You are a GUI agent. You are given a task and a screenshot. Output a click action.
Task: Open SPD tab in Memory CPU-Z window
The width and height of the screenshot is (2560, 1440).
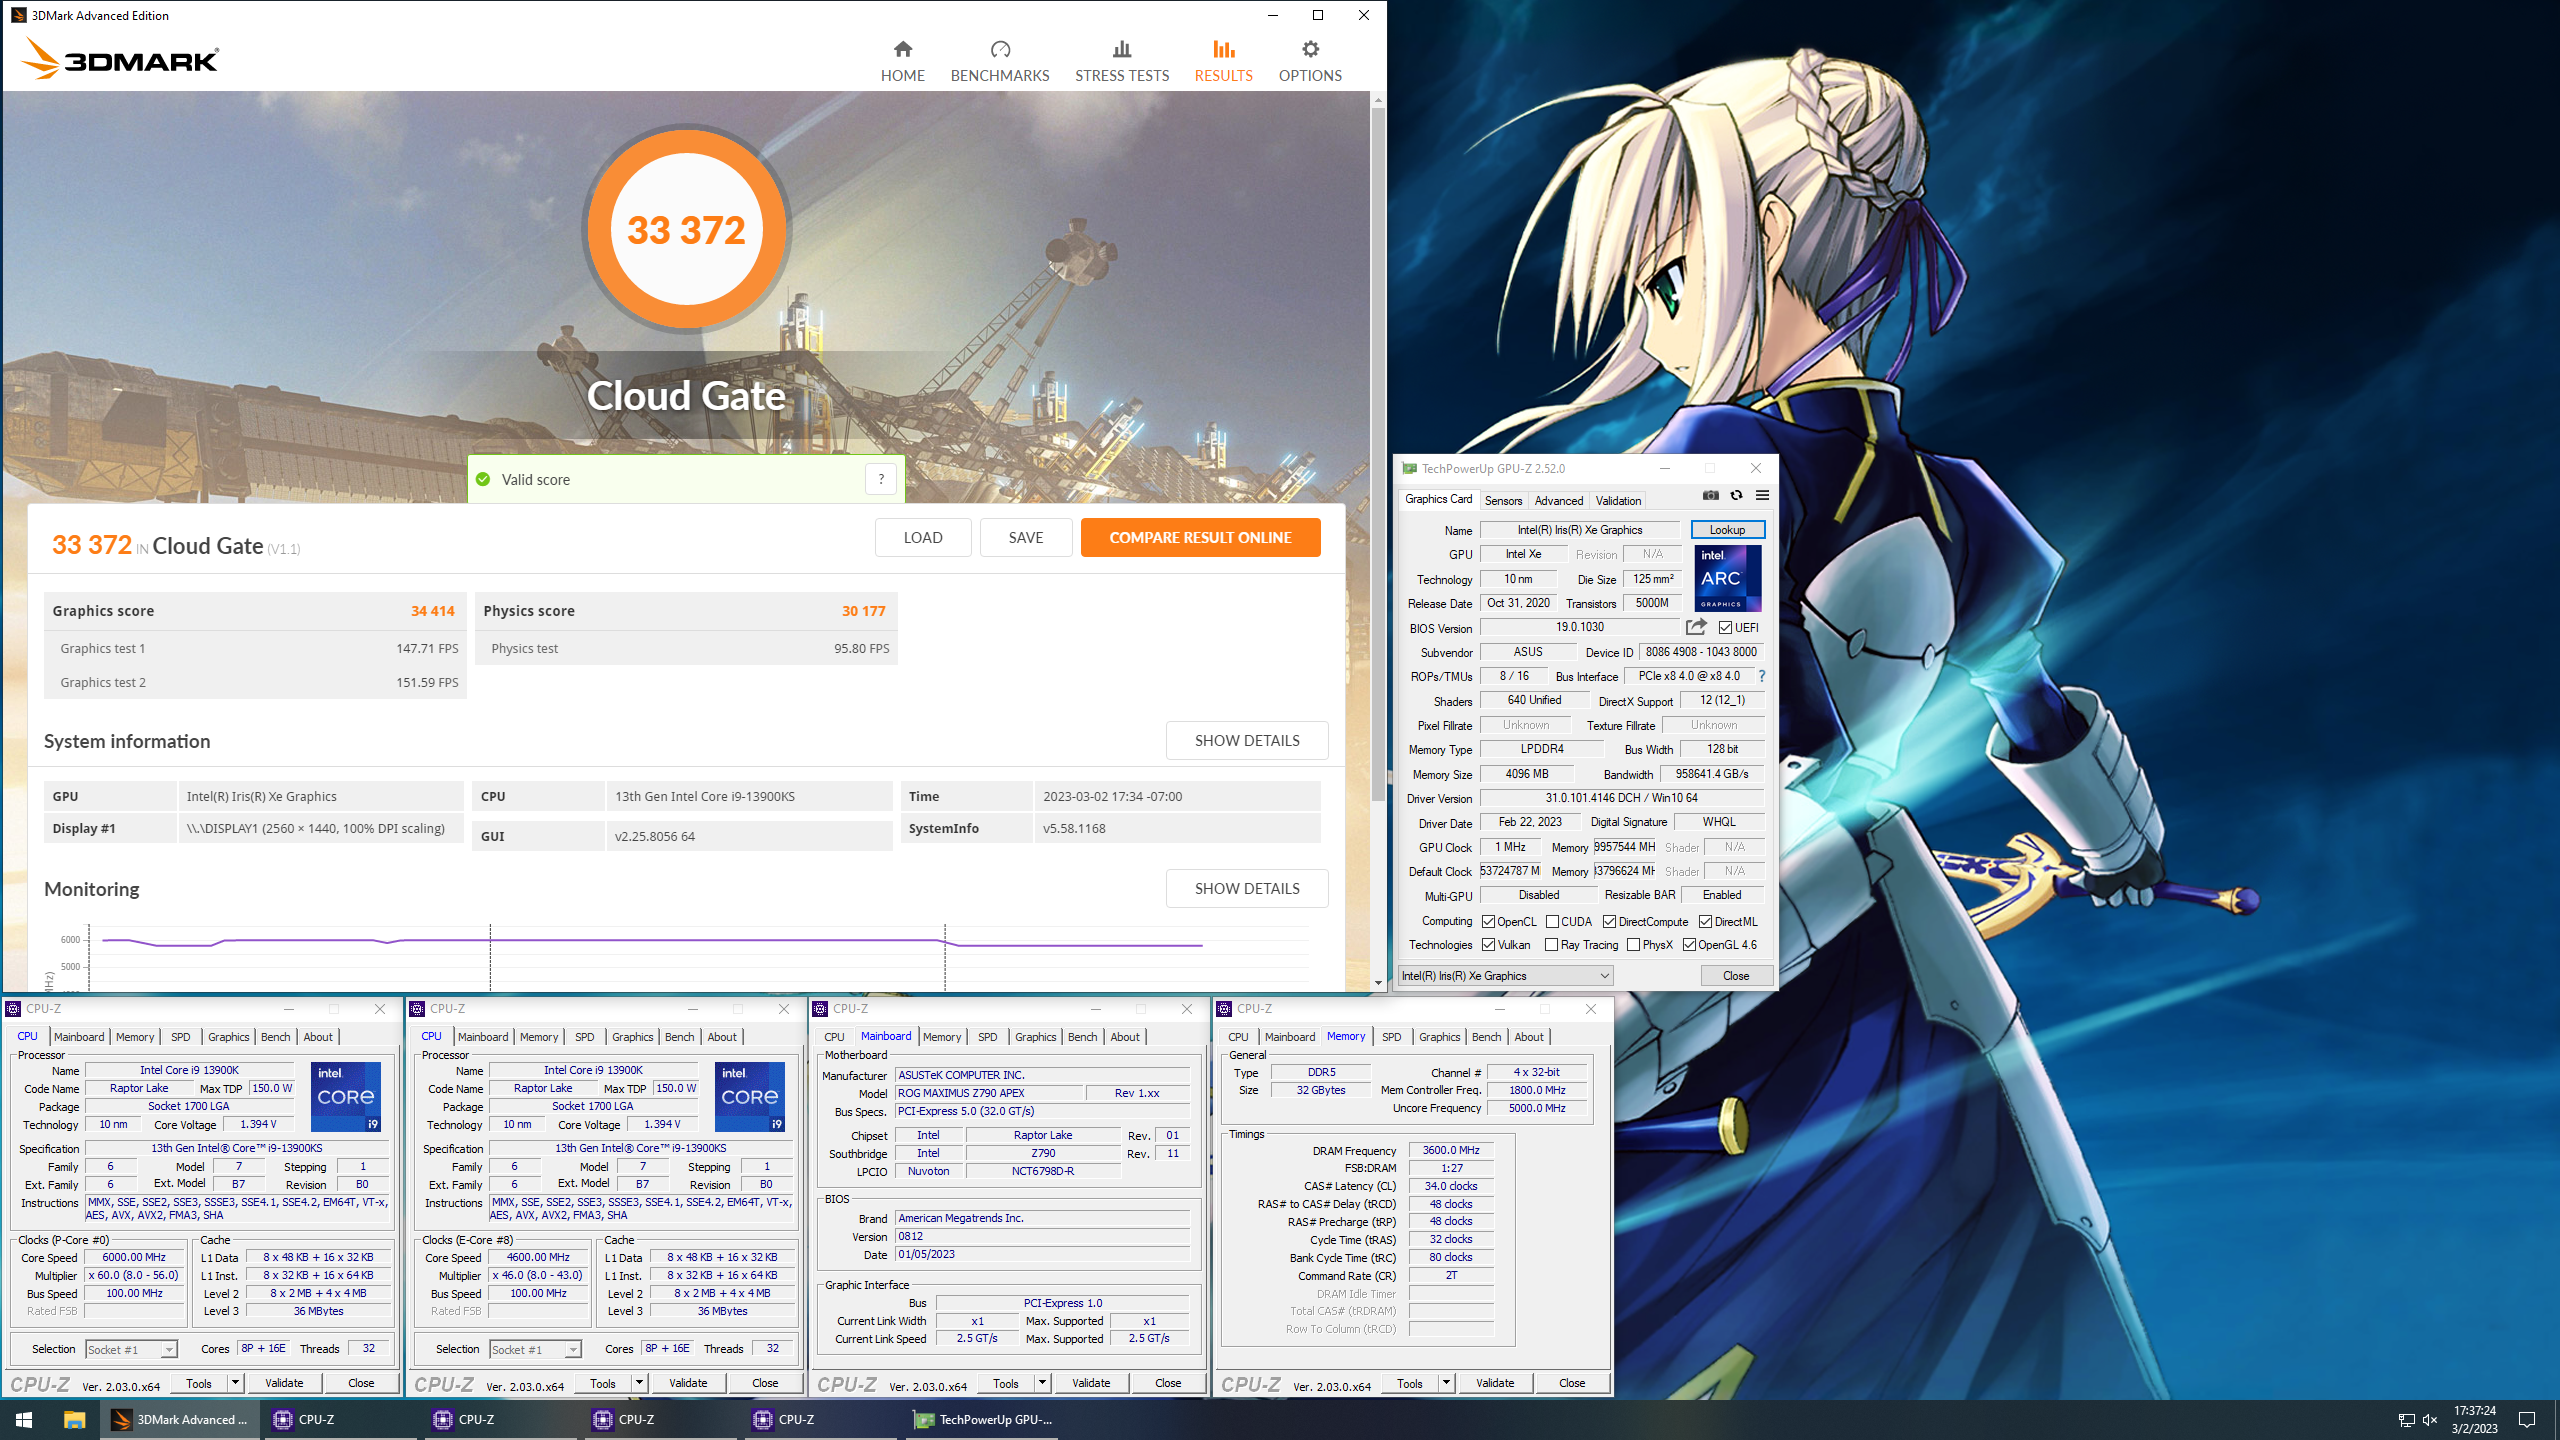point(1391,1037)
